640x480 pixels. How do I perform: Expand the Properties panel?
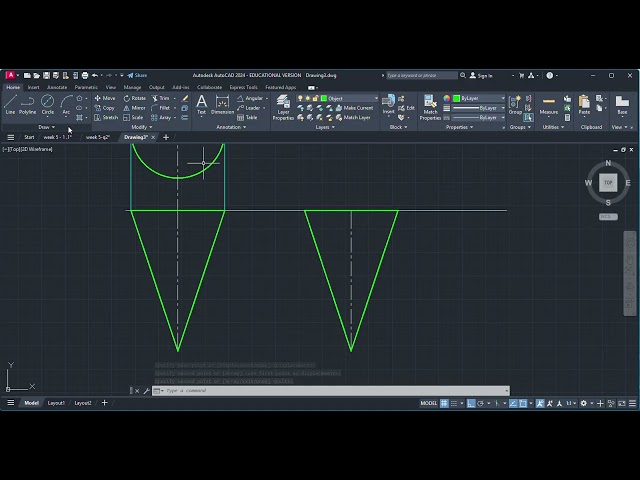[x=459, y=127]
